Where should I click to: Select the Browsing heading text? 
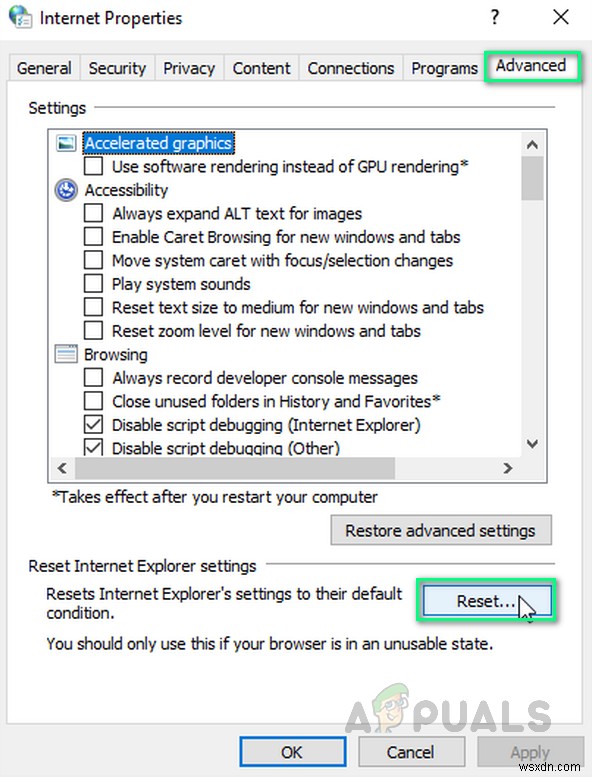(x=115, y=354)
